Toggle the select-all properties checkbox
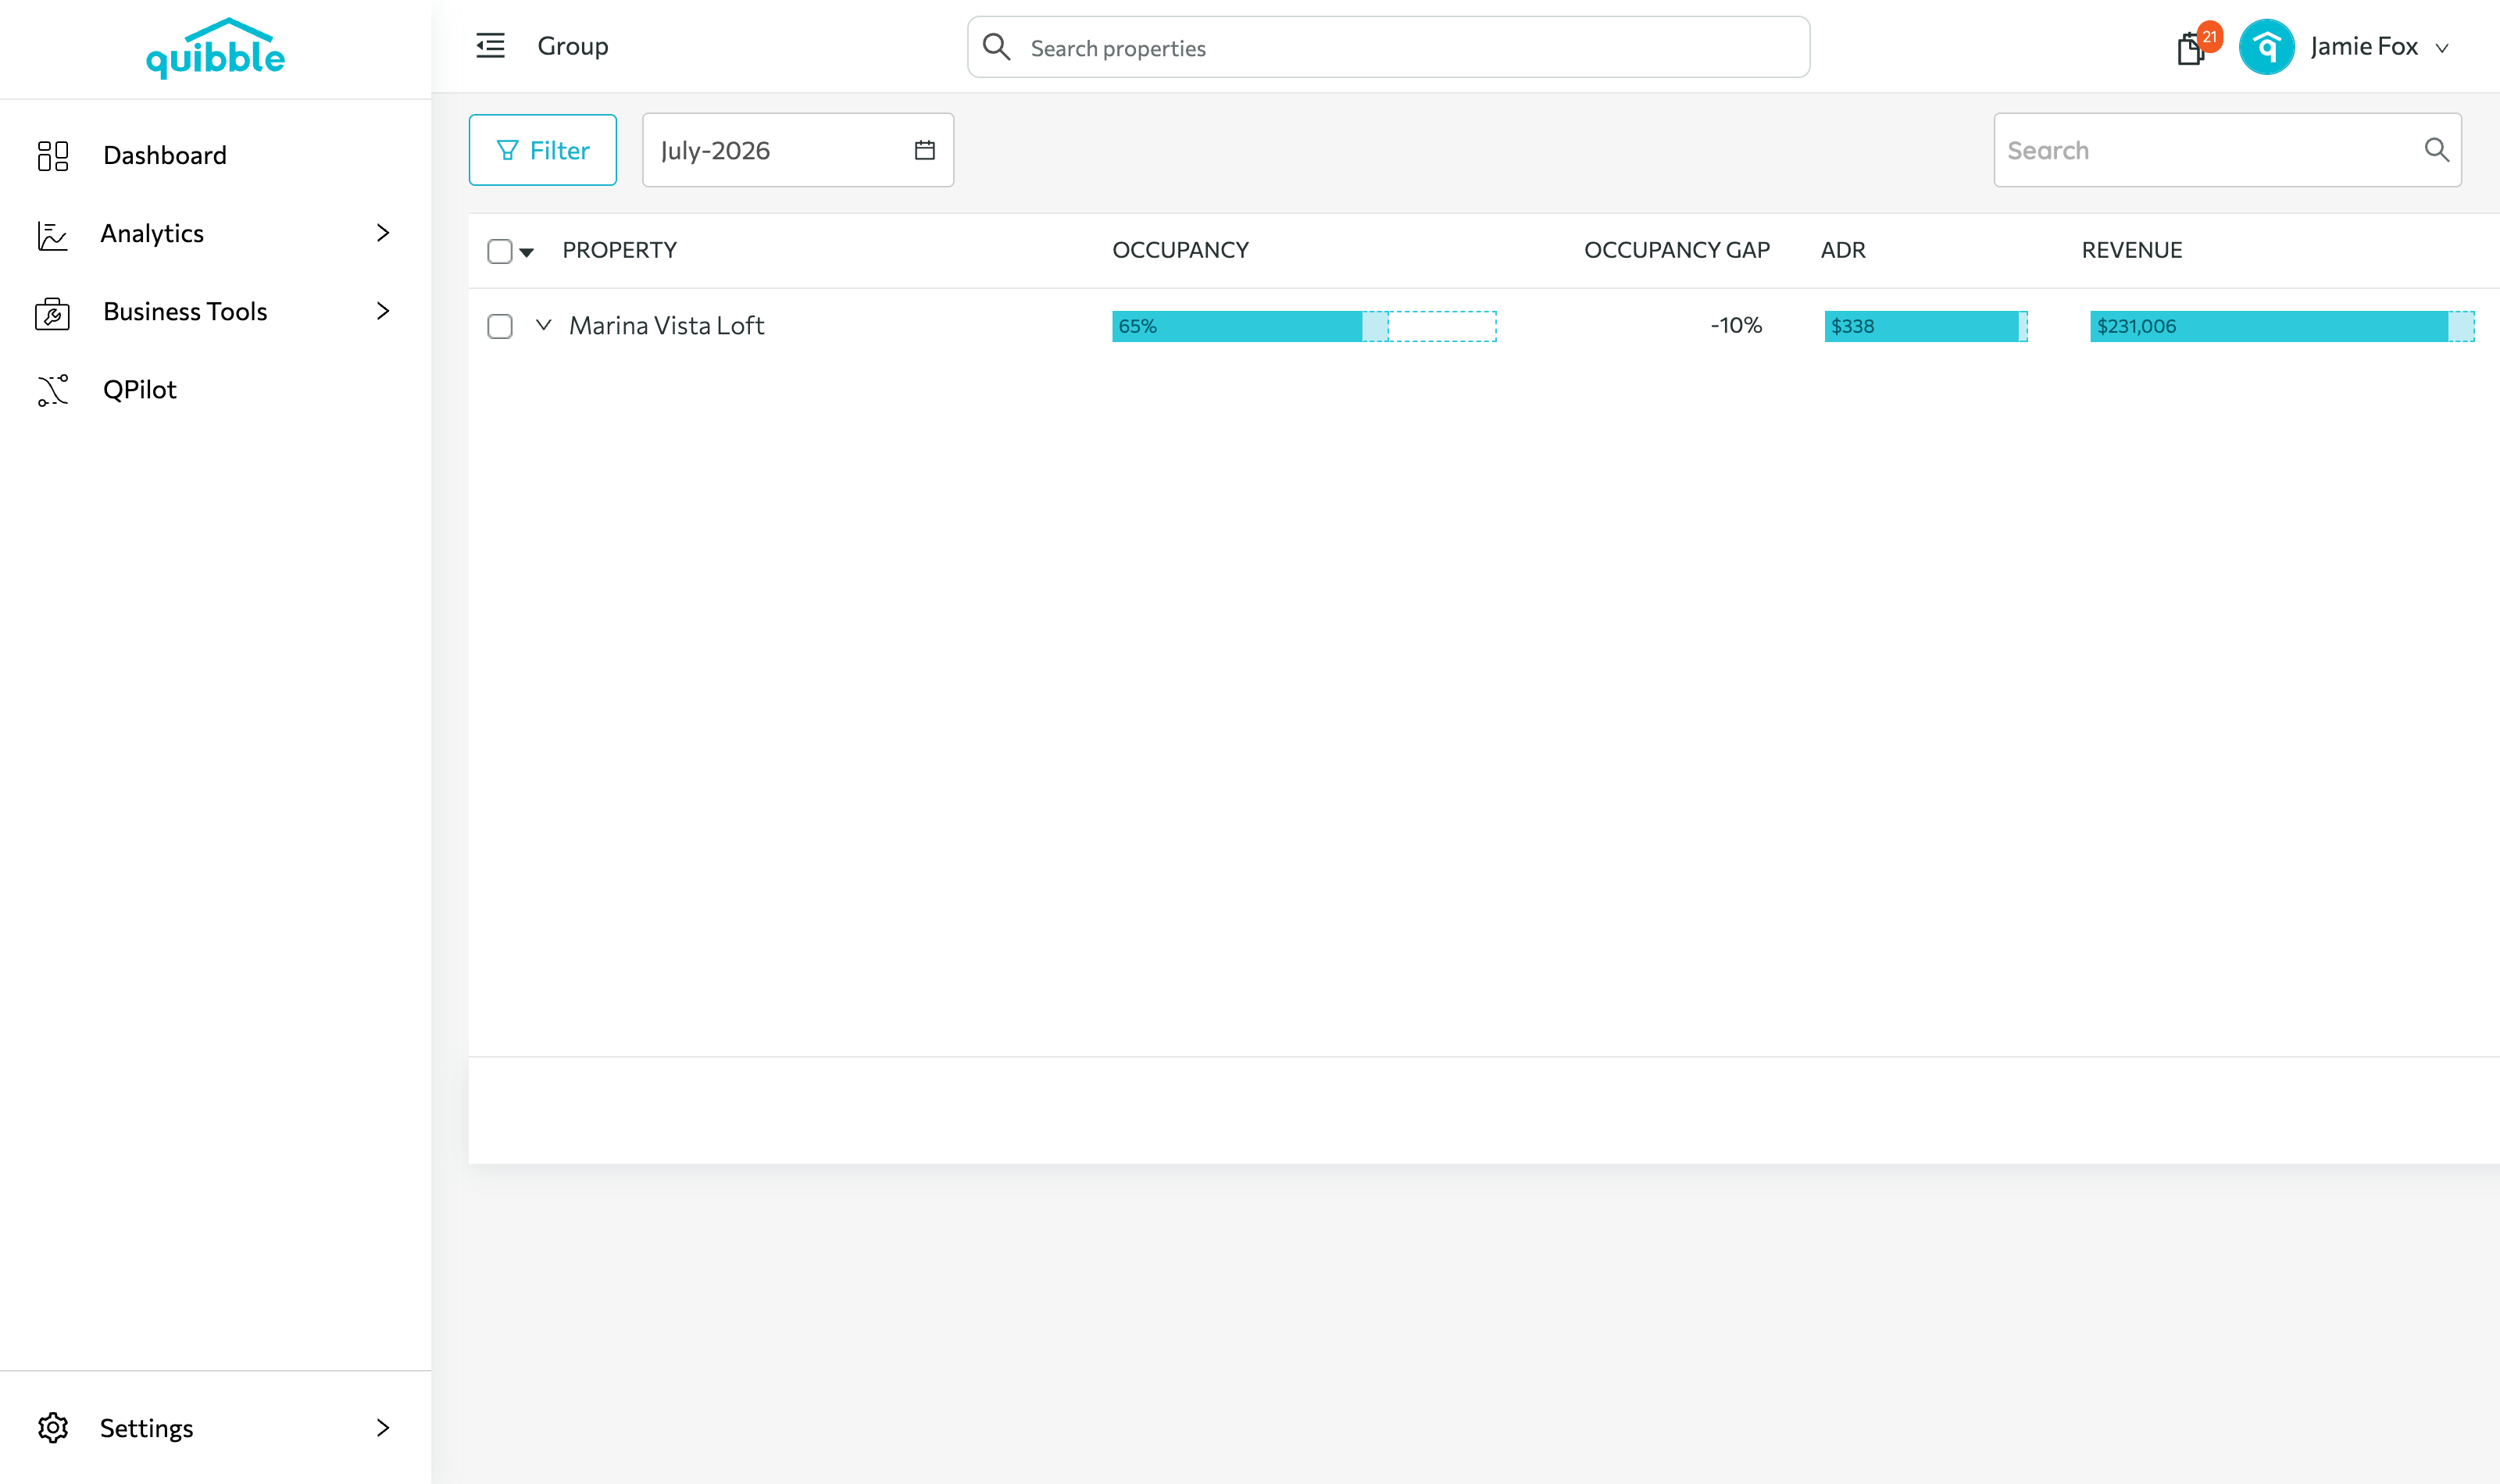Viewport: 2500px width, 1484px height. click(500, 251)
